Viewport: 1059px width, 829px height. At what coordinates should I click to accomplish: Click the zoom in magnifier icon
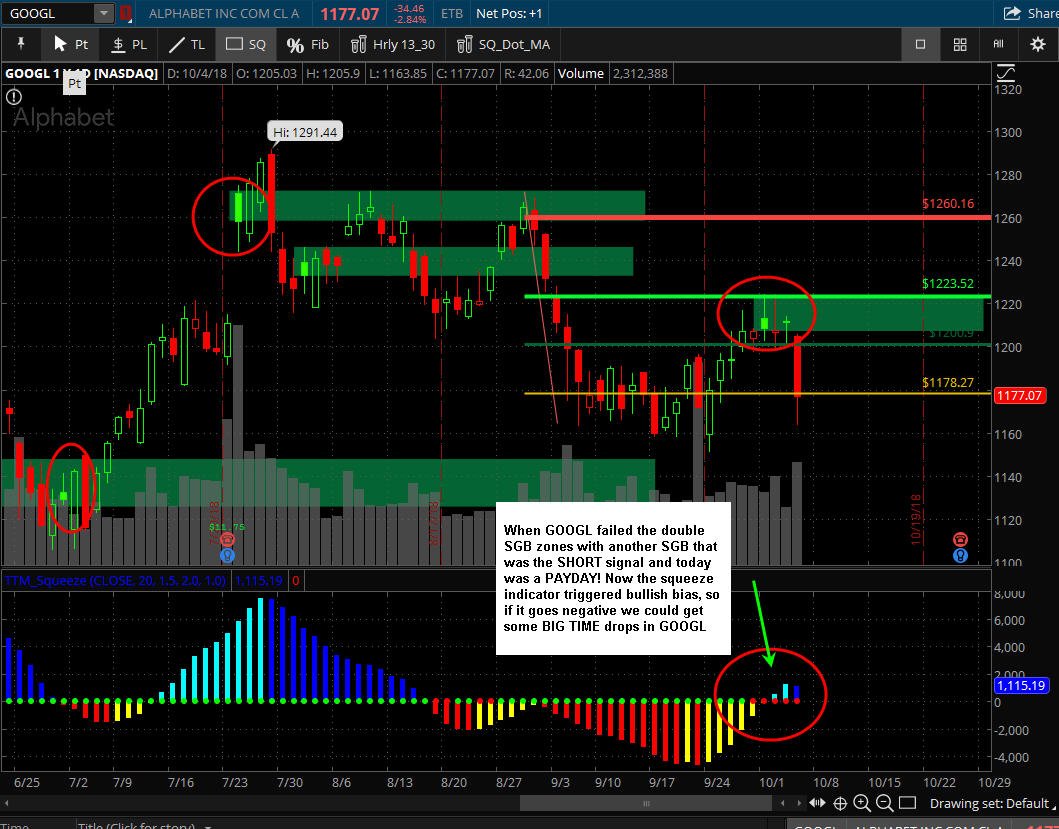(862, 803)
